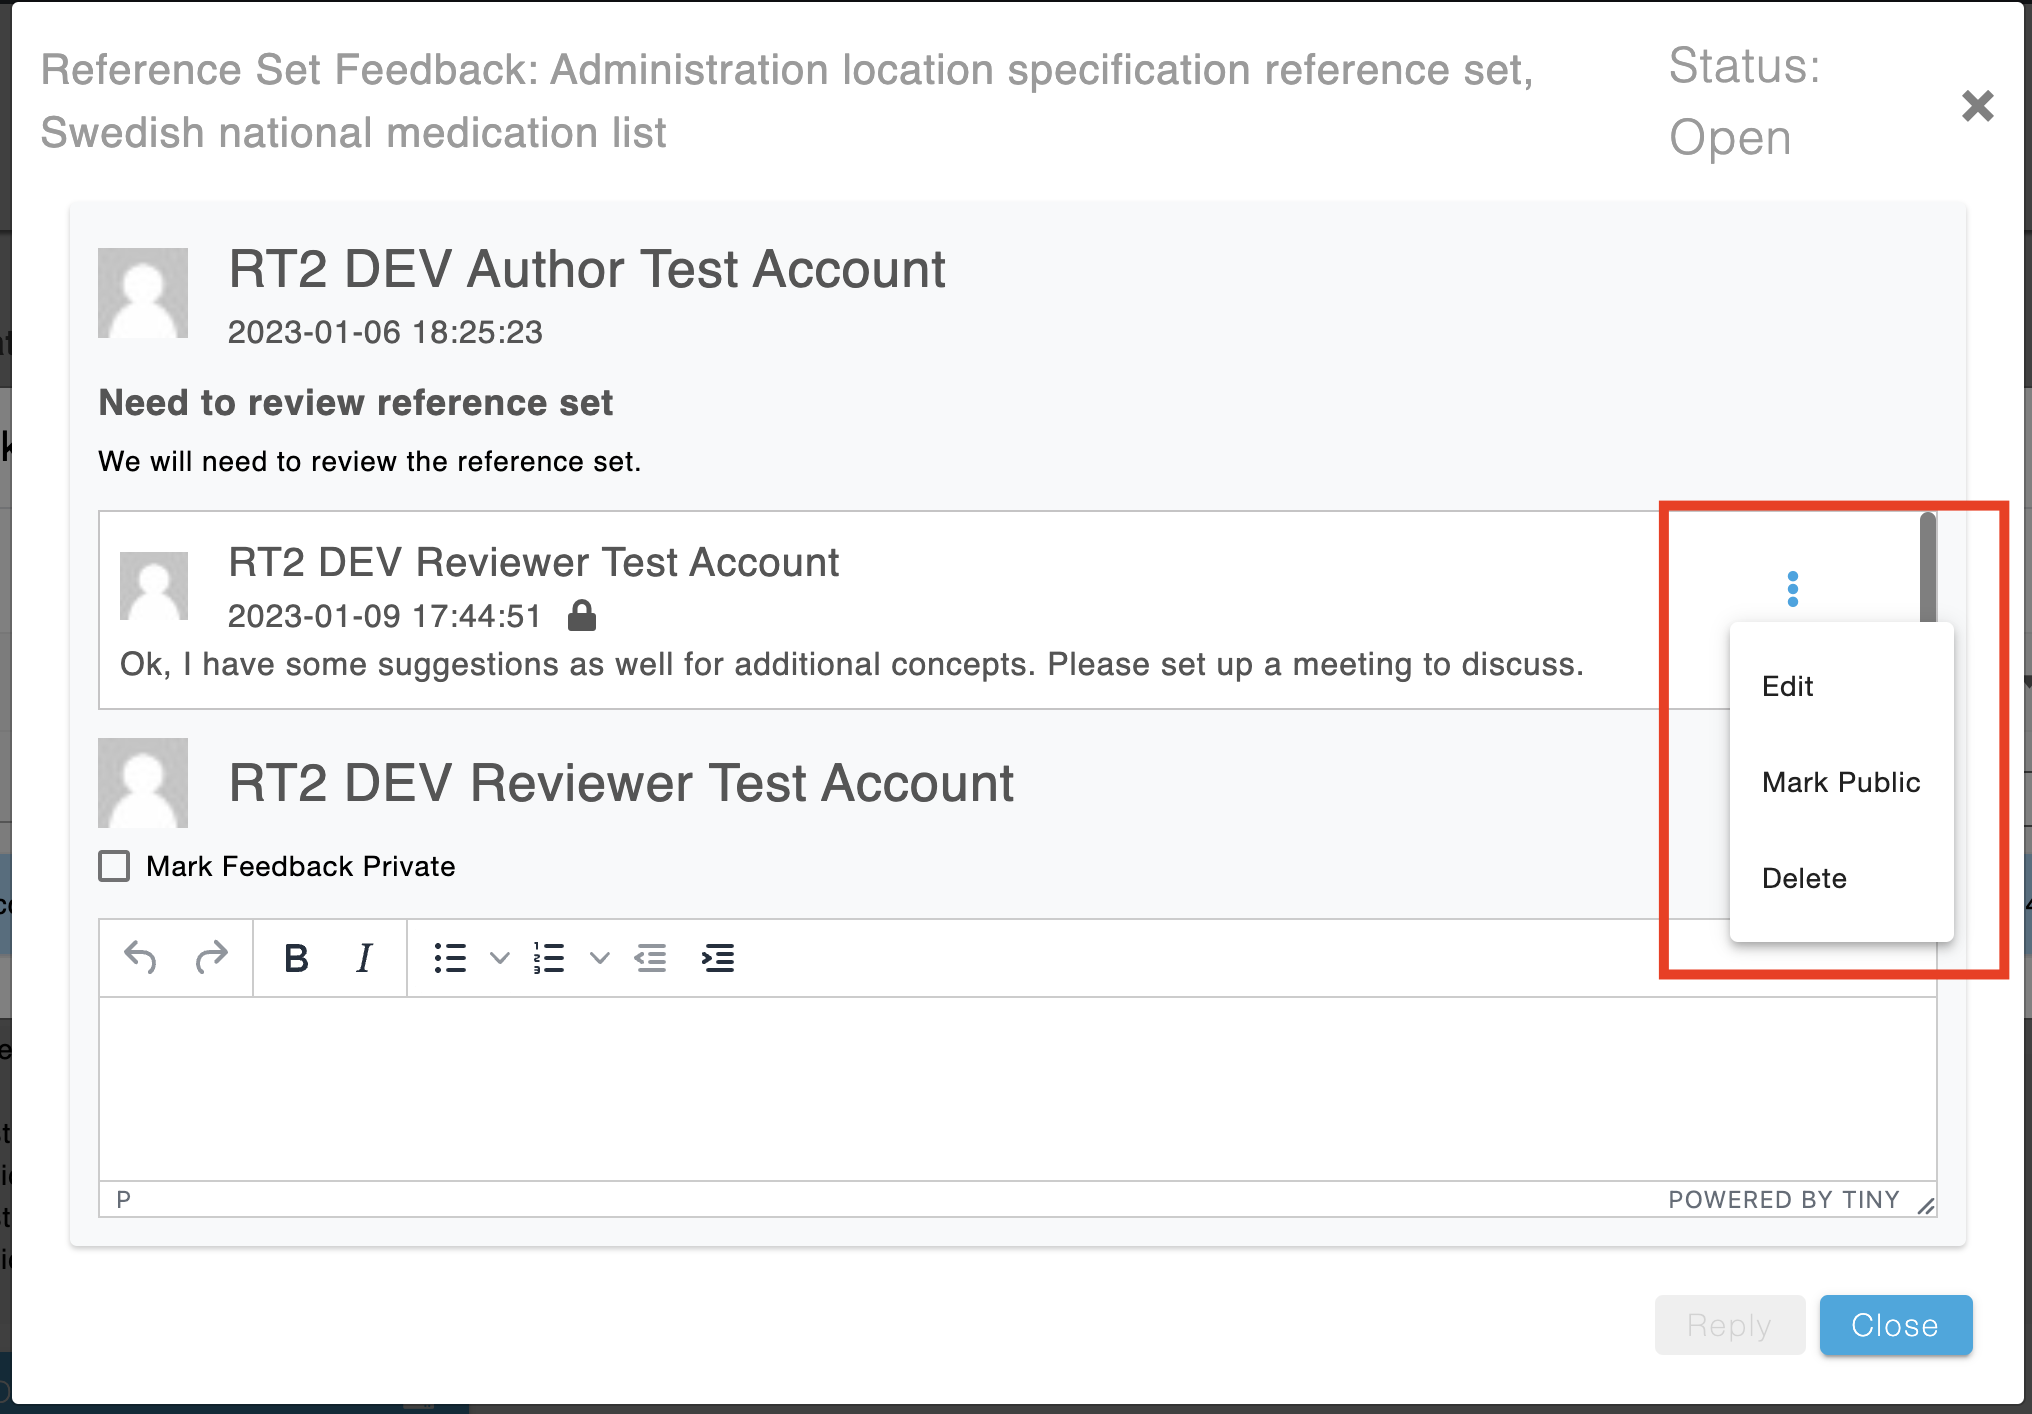Toggle italic formatting in the editor
Viewport: 2032px width, 1414px height.
(x=364, y=958)
